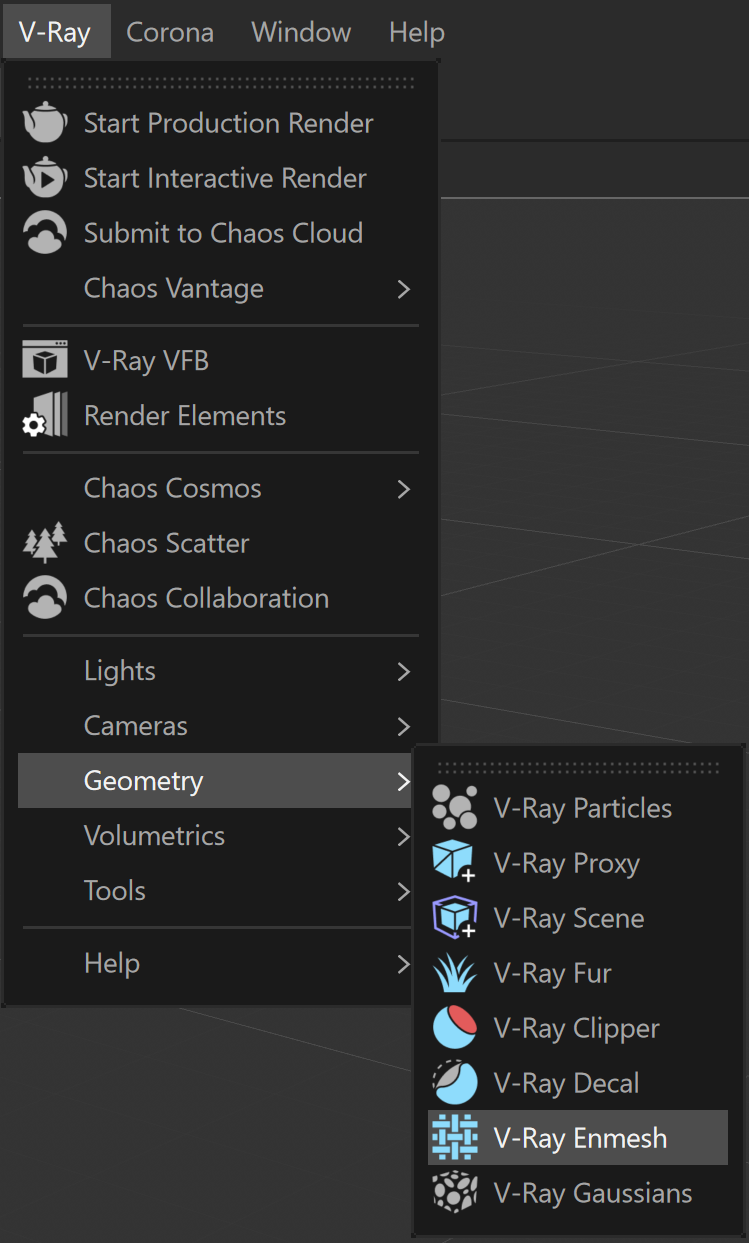Open the Corona menu
The image size is (749, 1243).
click(x=170, y=32)
